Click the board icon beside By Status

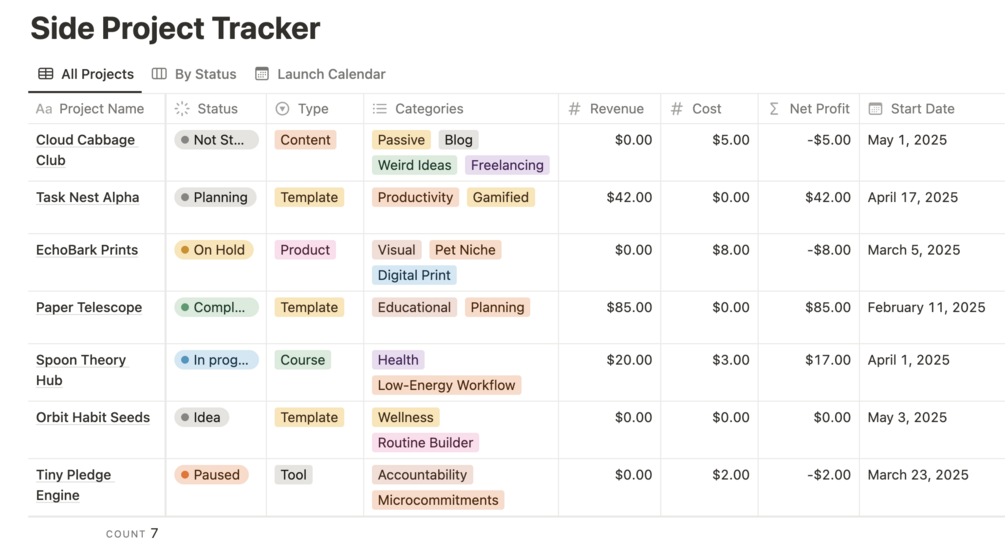[159, 74]
